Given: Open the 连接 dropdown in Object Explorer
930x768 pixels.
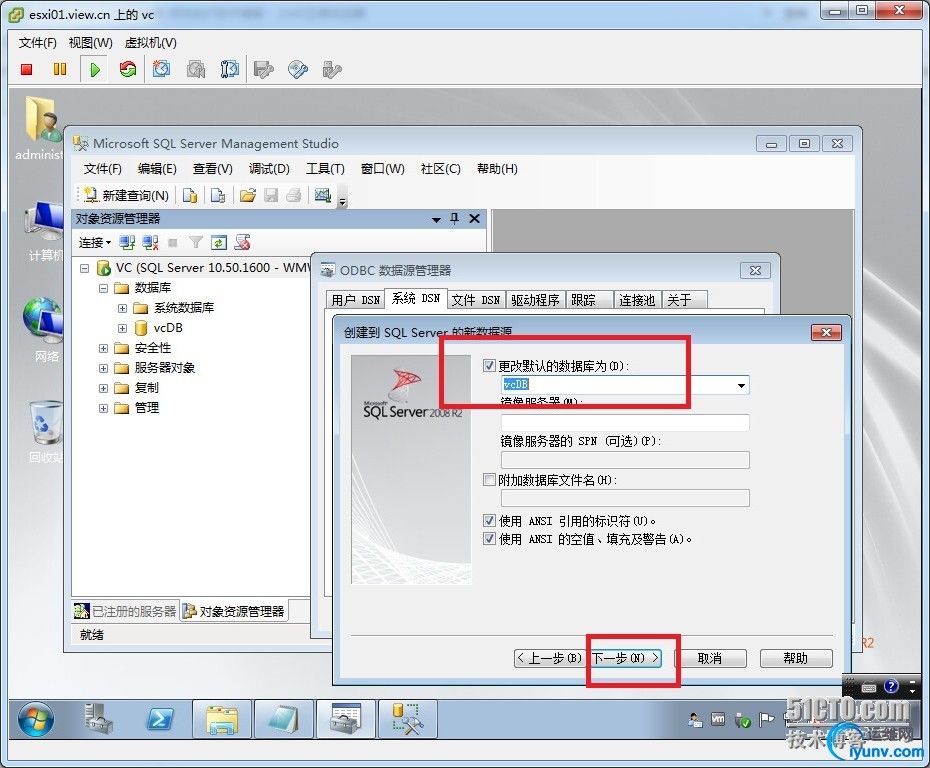Looking at the screenshot, I should click(x=95, y=243).
